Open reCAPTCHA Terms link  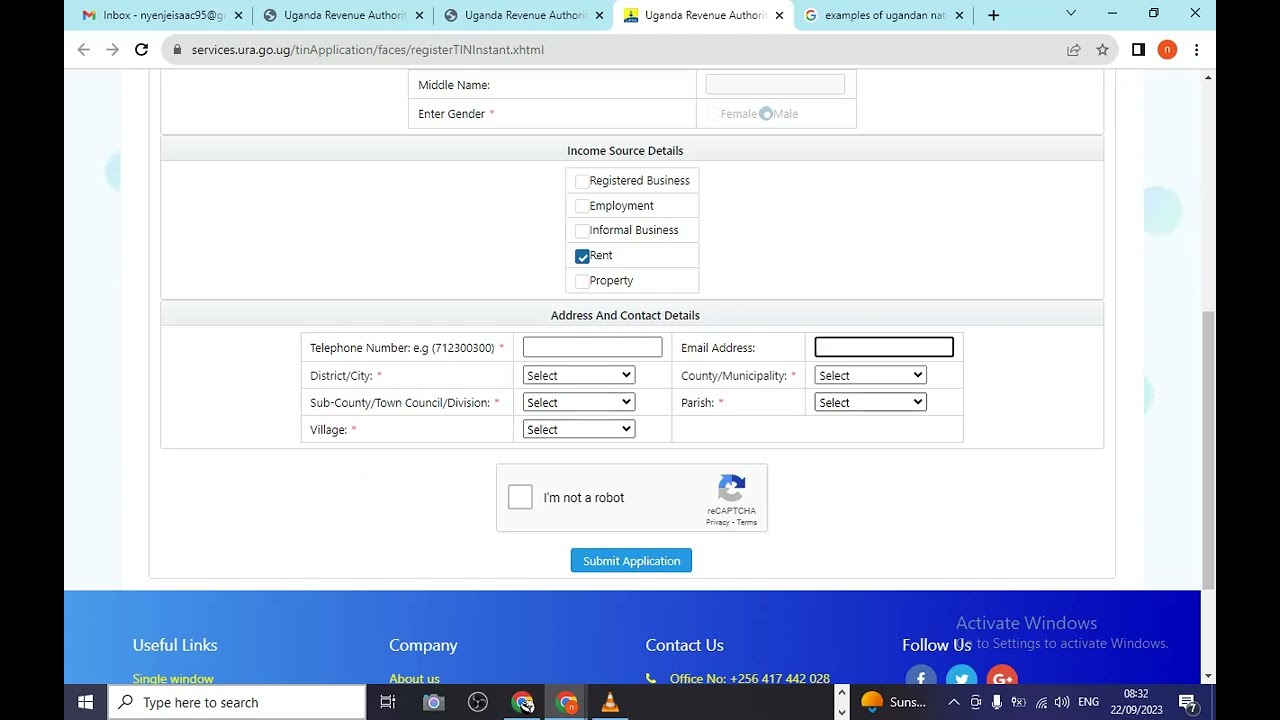(747, 522)
